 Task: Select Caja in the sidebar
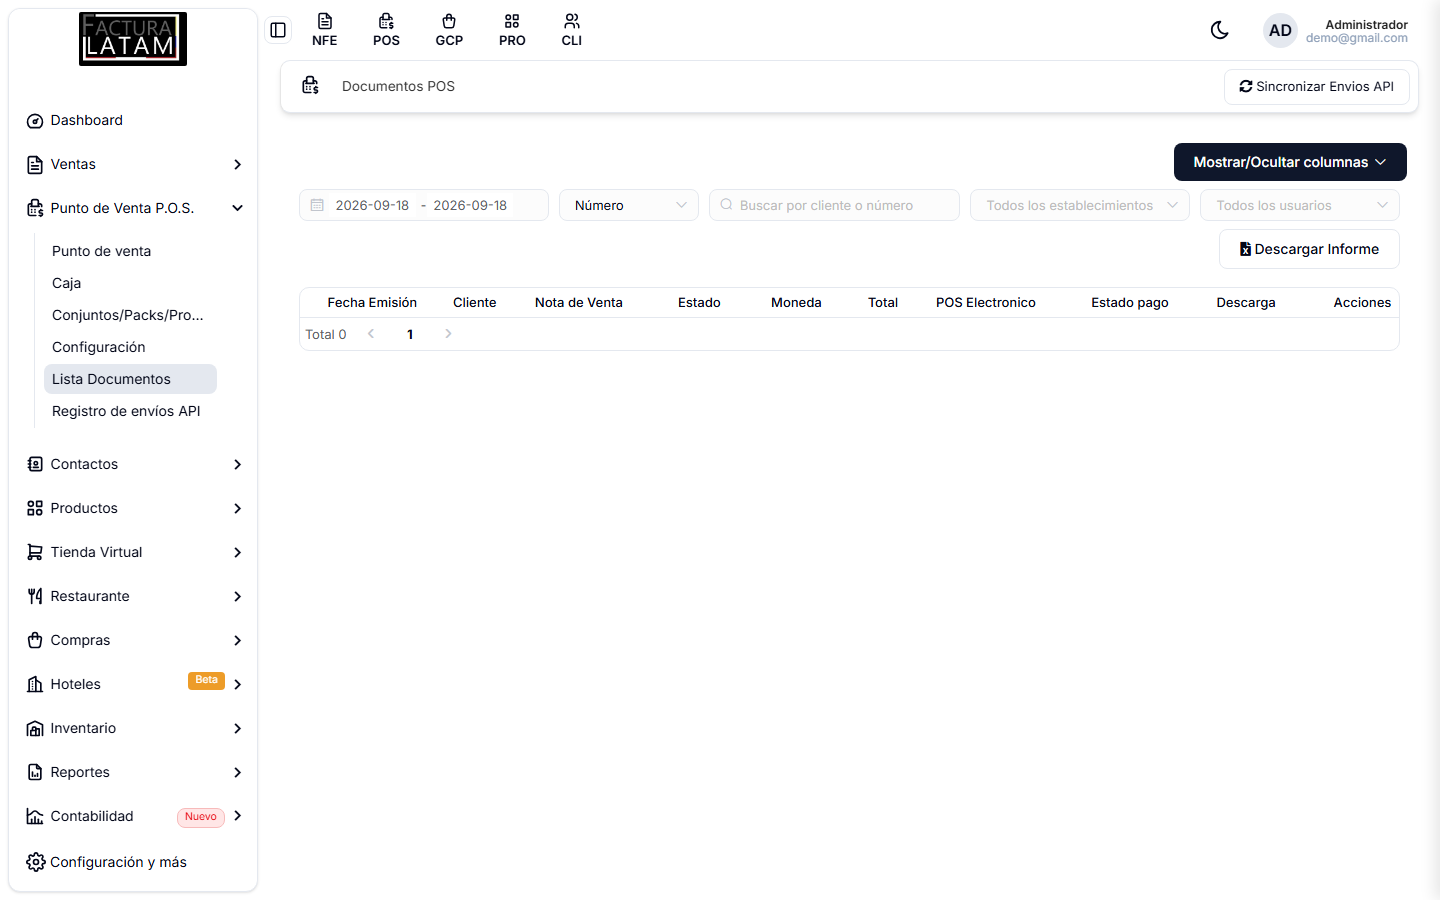[x=67, y=283]
